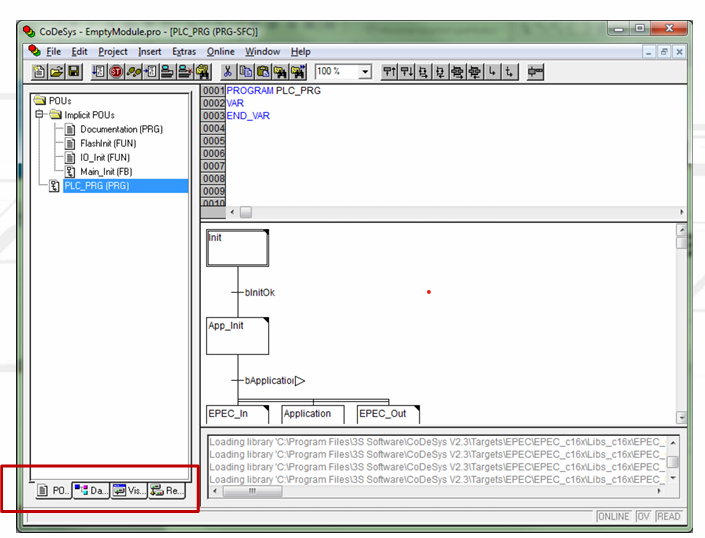Select the Init step box

[237, 248]
